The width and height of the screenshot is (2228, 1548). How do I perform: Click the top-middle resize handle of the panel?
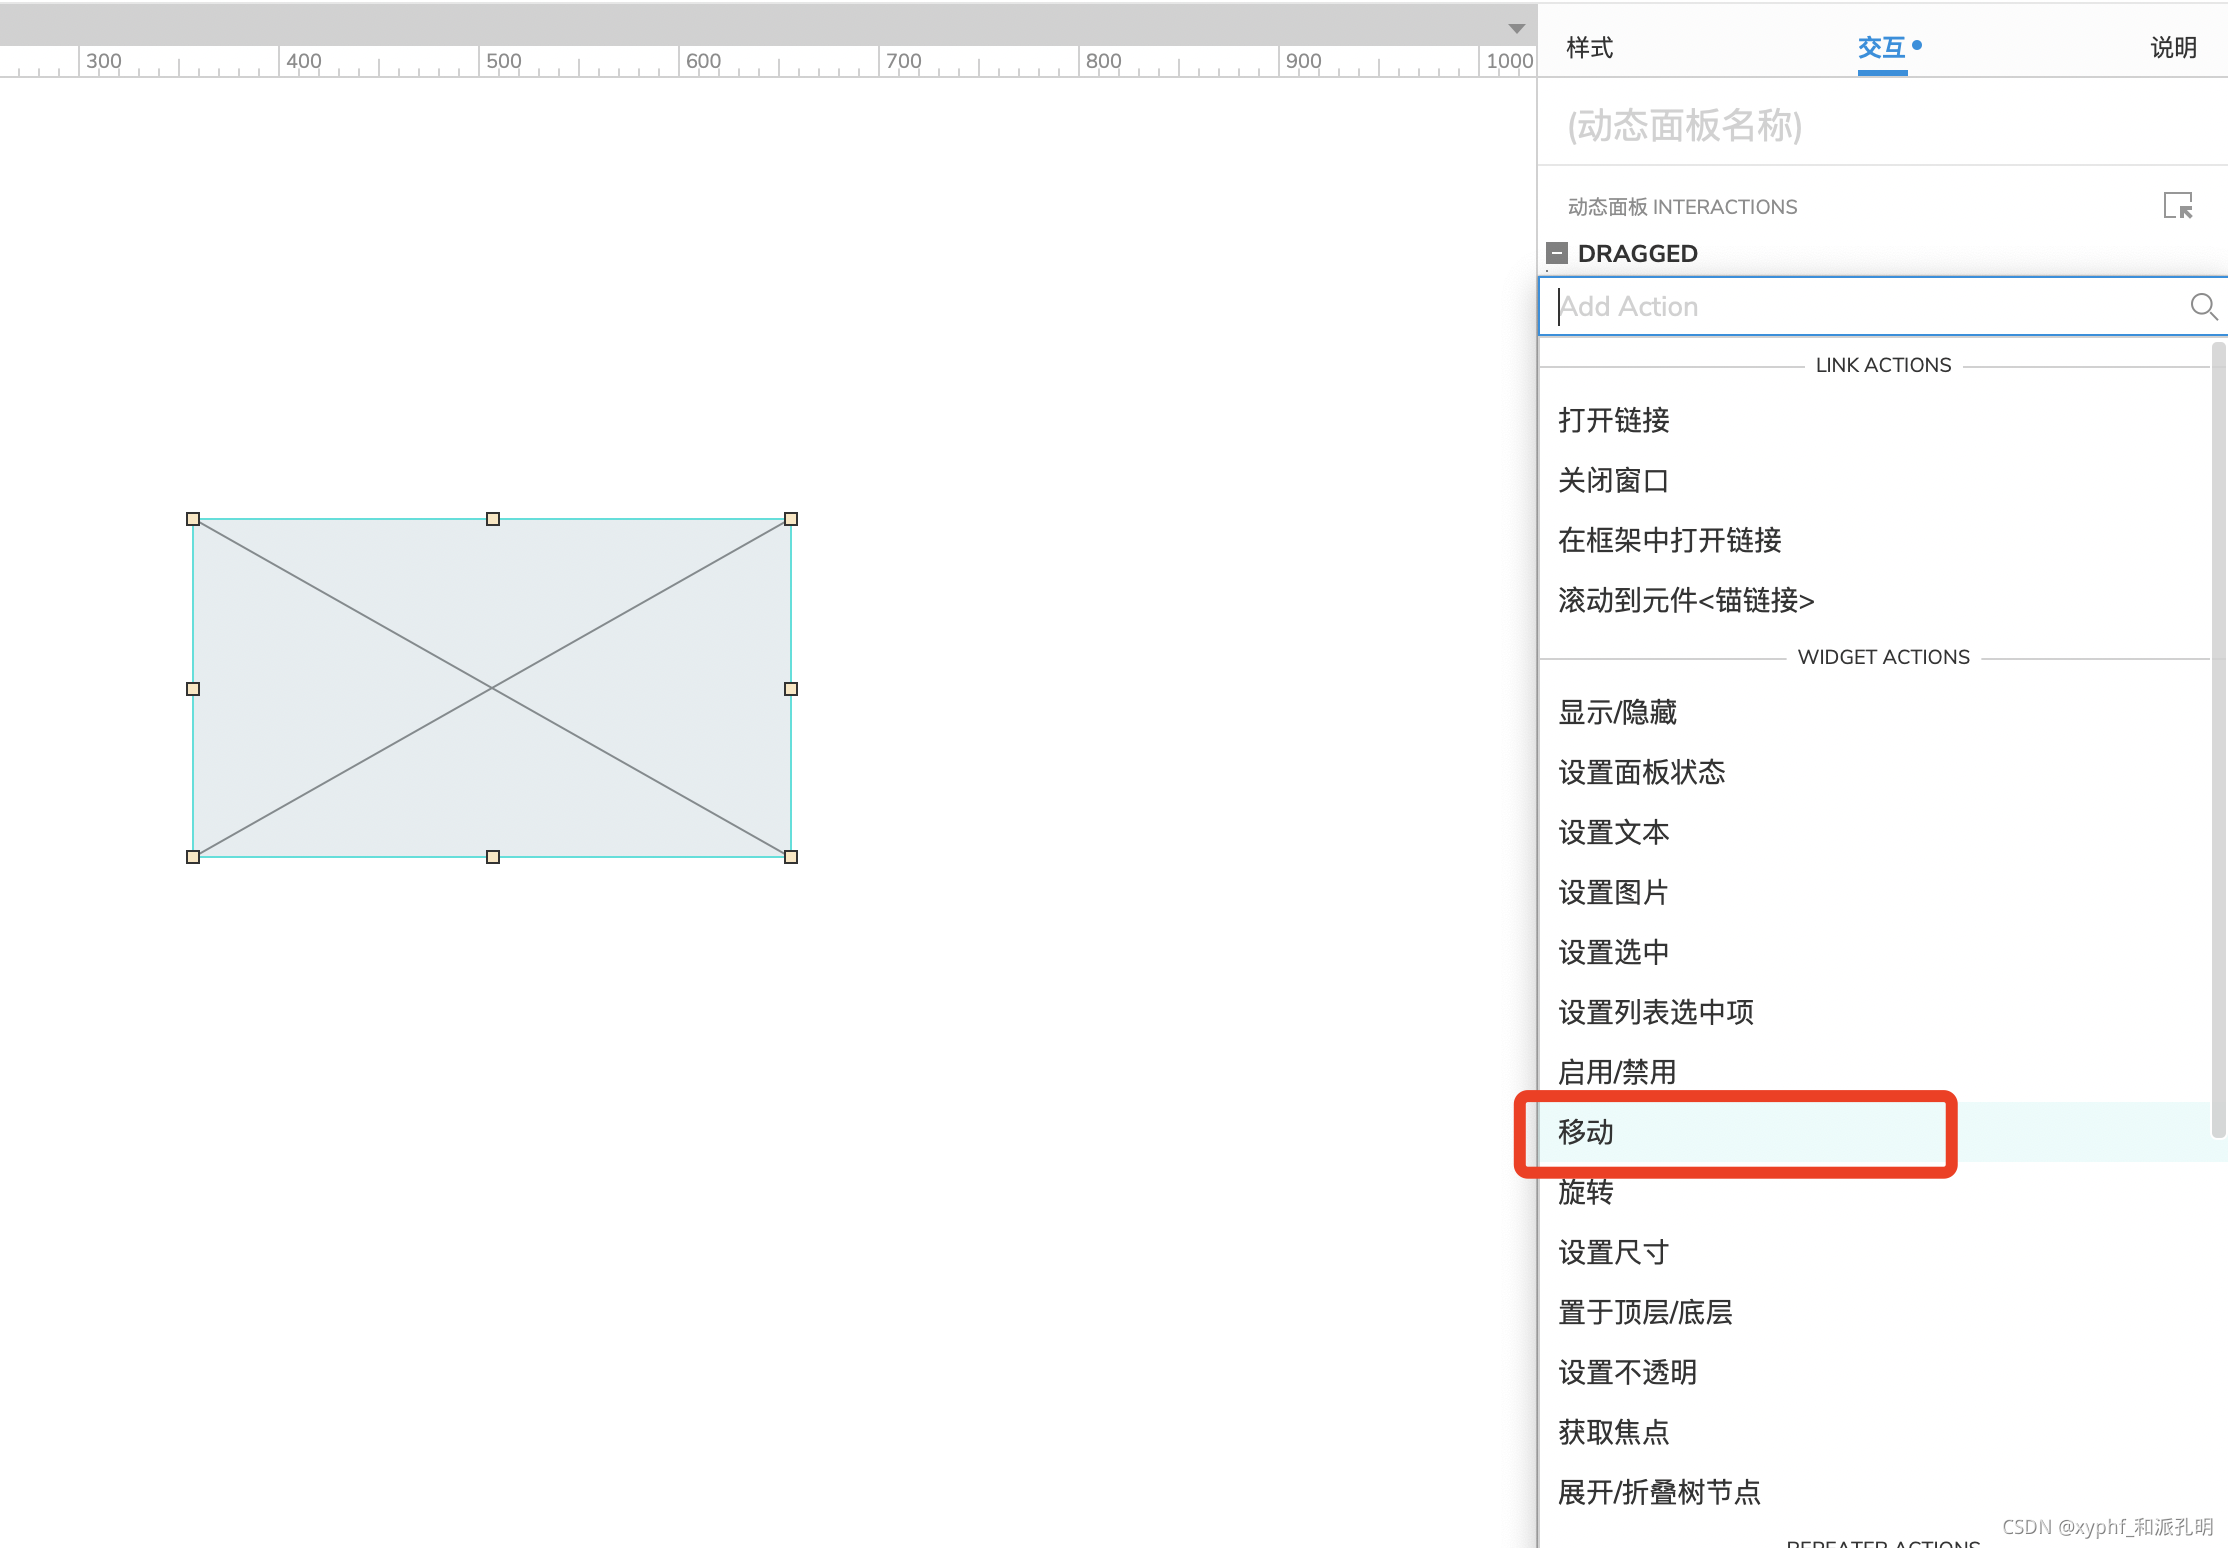pyautogui.click(x=493, y=519)
